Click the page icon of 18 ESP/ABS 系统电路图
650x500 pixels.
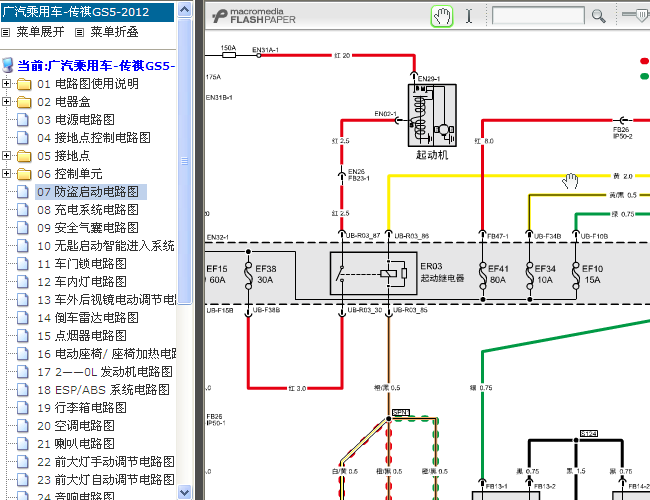coord(23,390)
